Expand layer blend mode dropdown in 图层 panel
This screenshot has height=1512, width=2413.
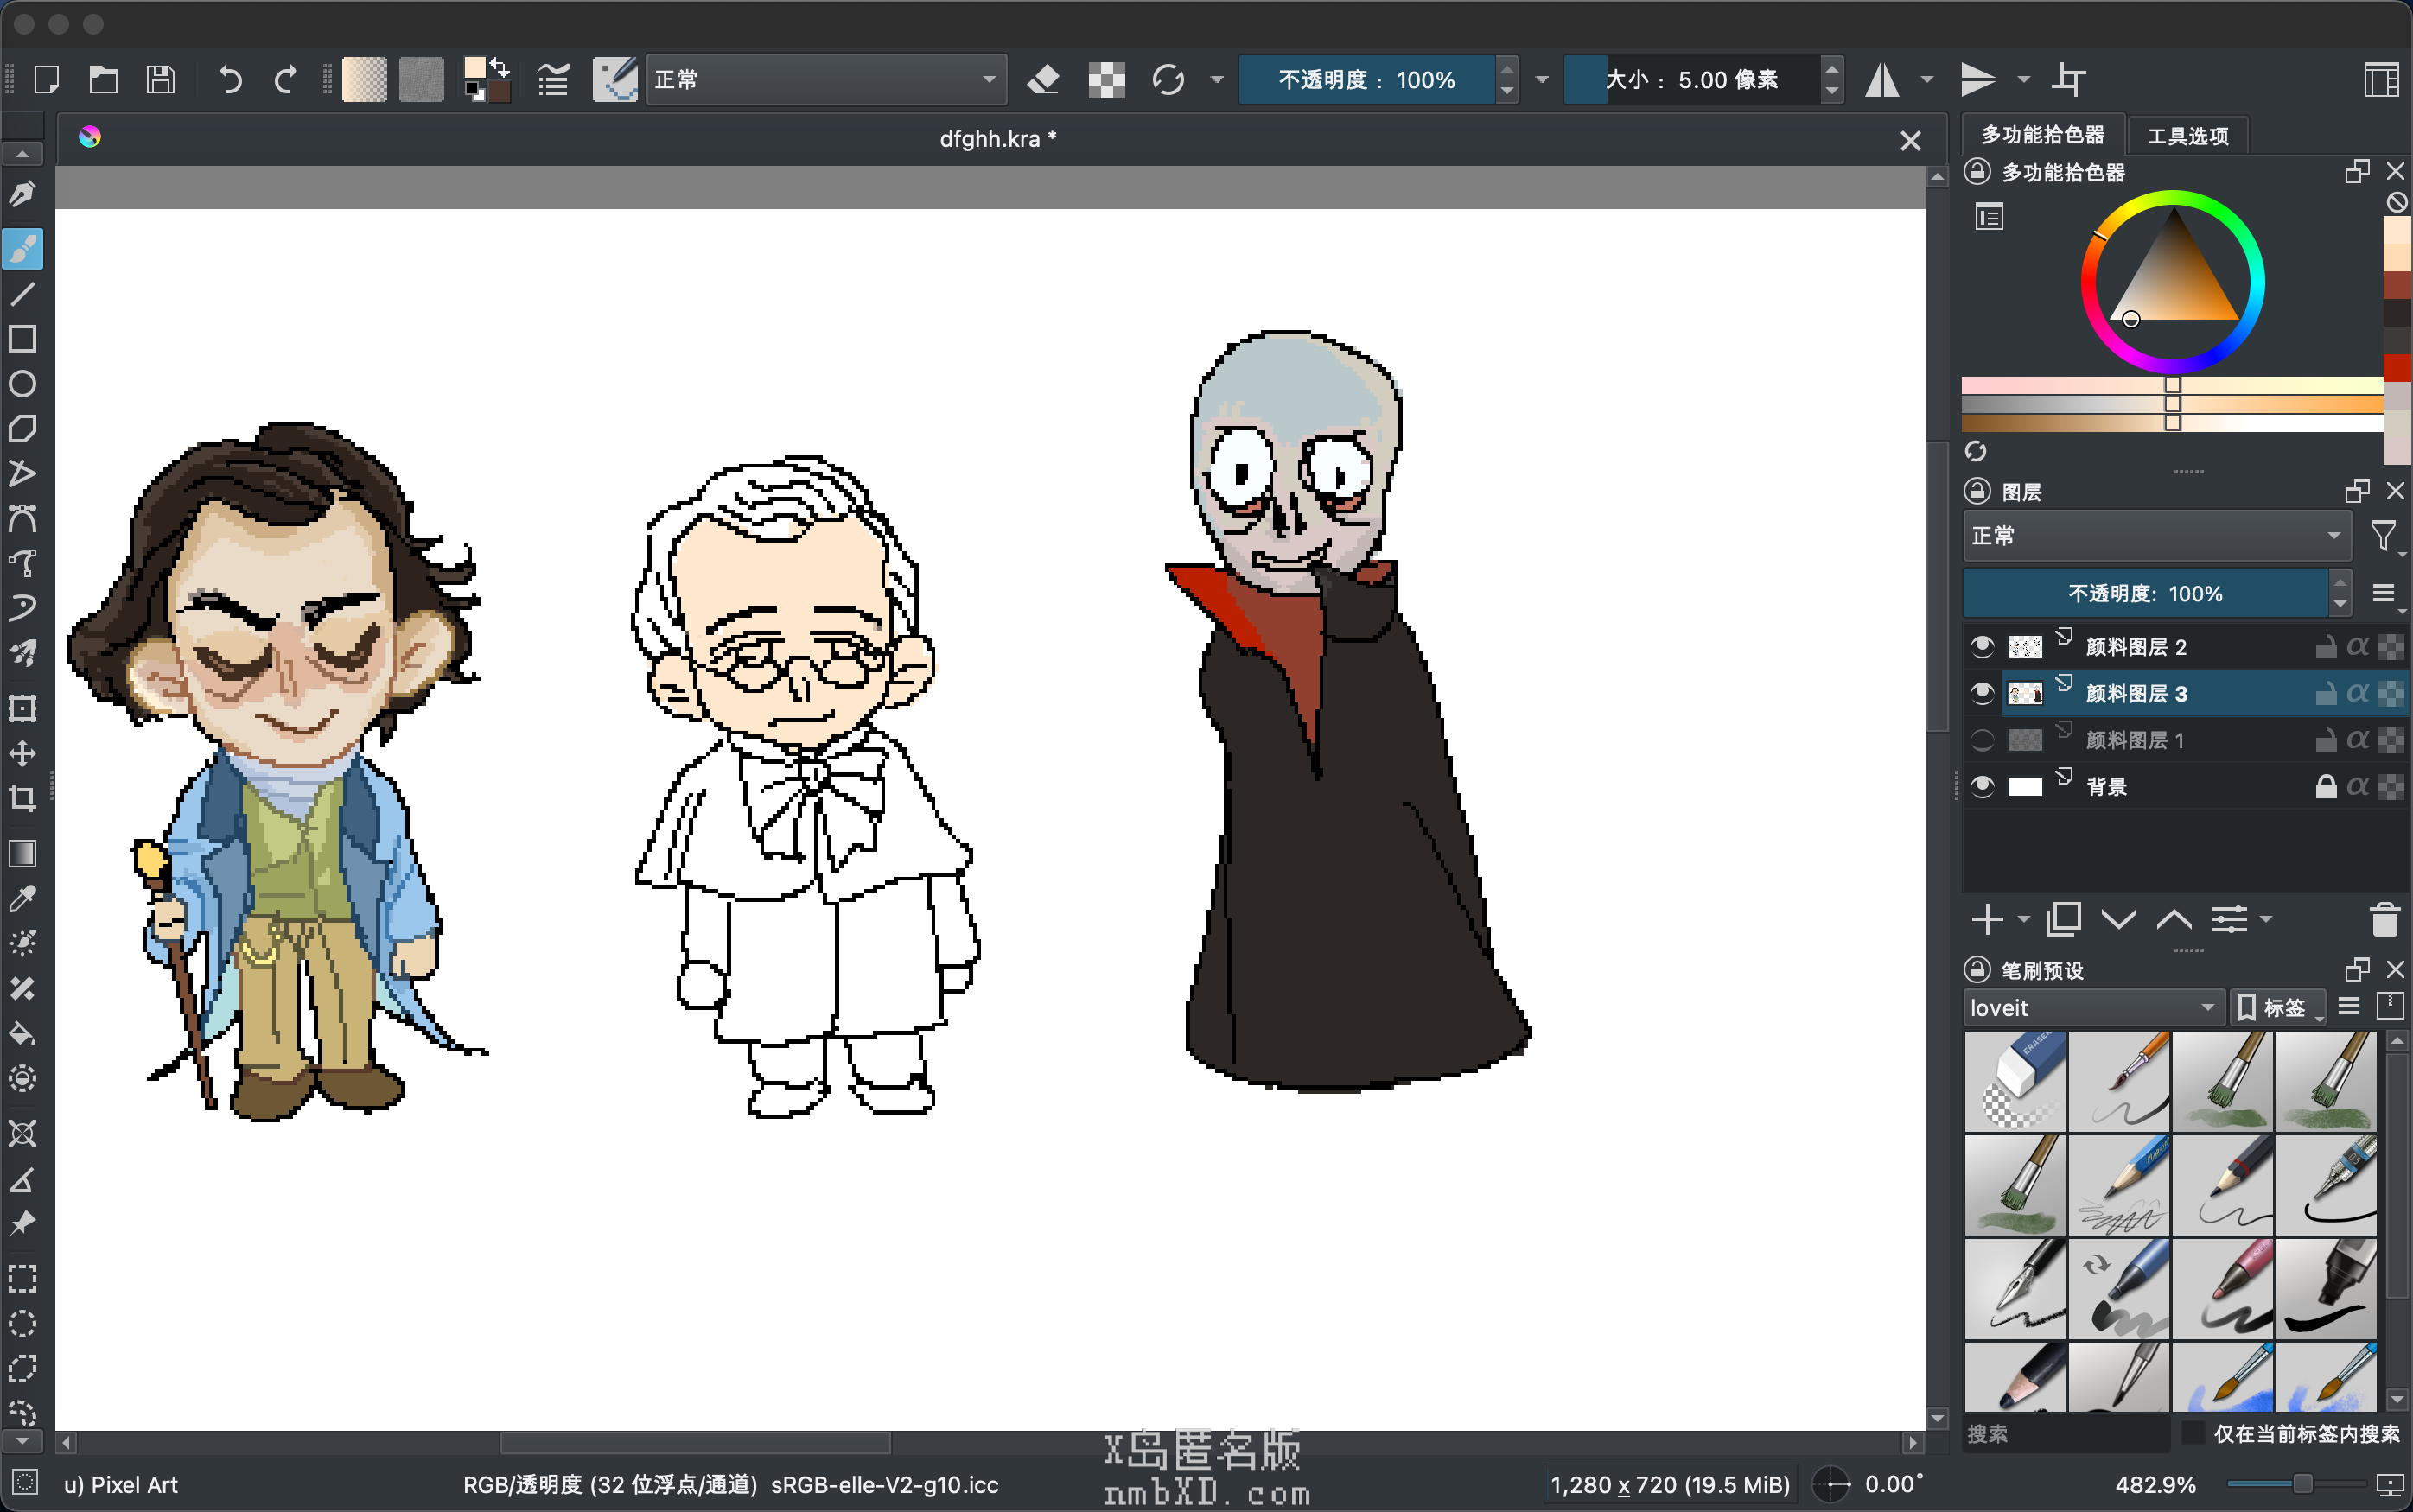(x=2155, y=536)
